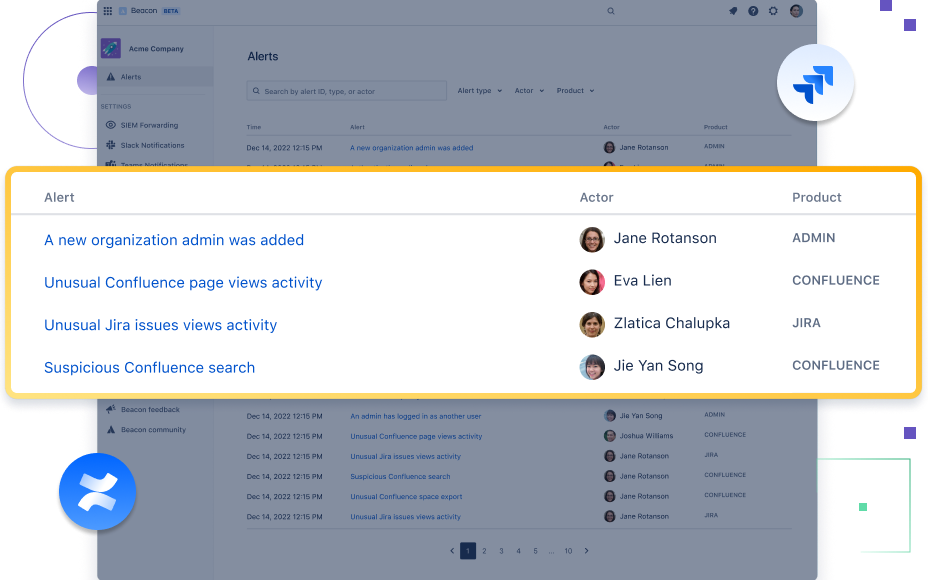Select Acme Company organization
Image resolution: width=928 pixels, height=580 pixels.
point(156,49)
